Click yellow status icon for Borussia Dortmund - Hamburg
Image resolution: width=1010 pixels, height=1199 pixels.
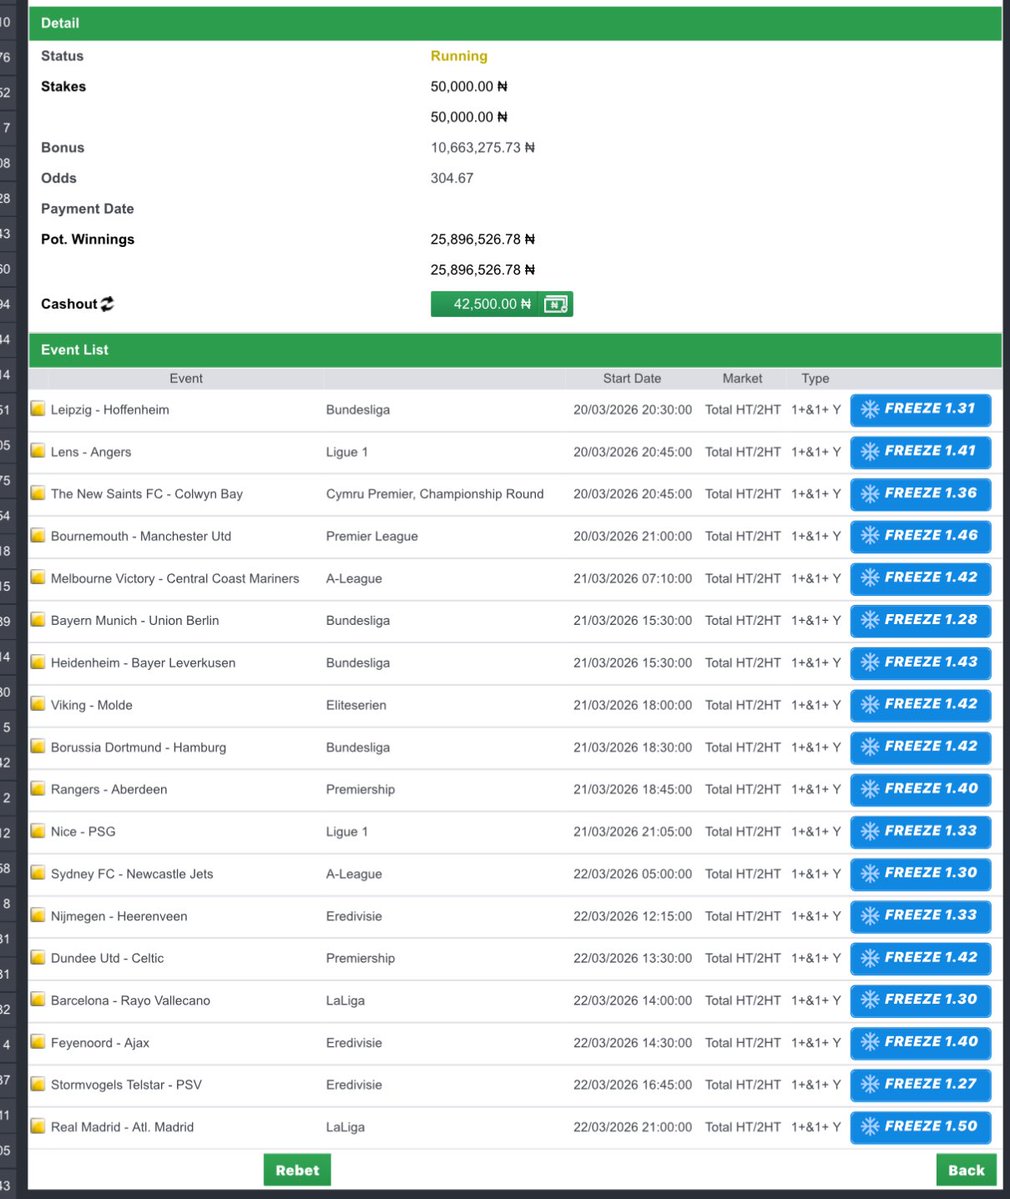pos(37,746)
